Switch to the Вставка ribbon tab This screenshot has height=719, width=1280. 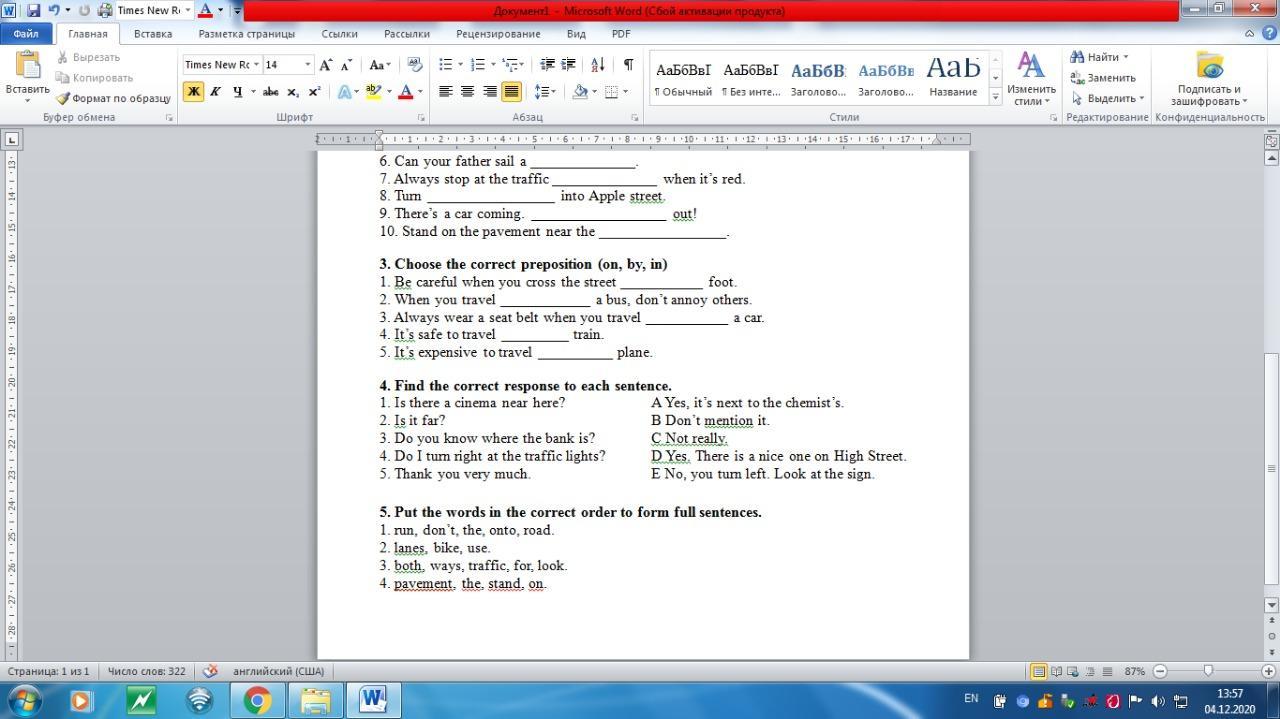click(x=153, y=33)
